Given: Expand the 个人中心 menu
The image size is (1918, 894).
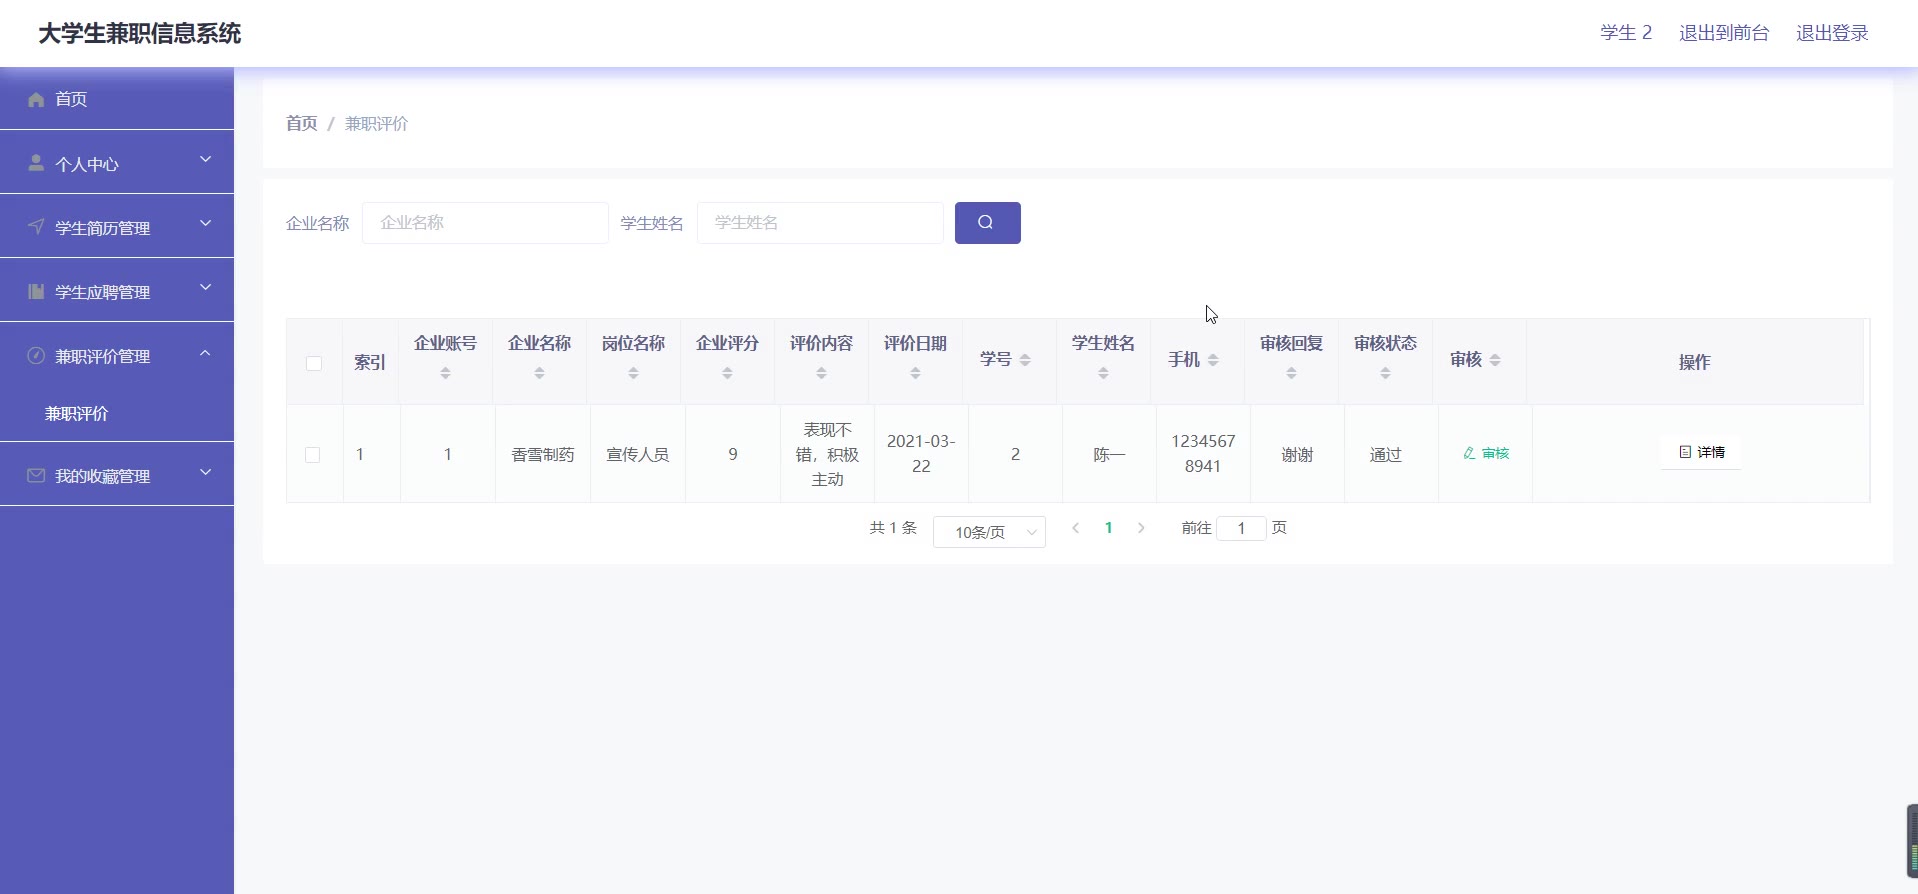Looking at the screenshot, I should tap(117, 163).
